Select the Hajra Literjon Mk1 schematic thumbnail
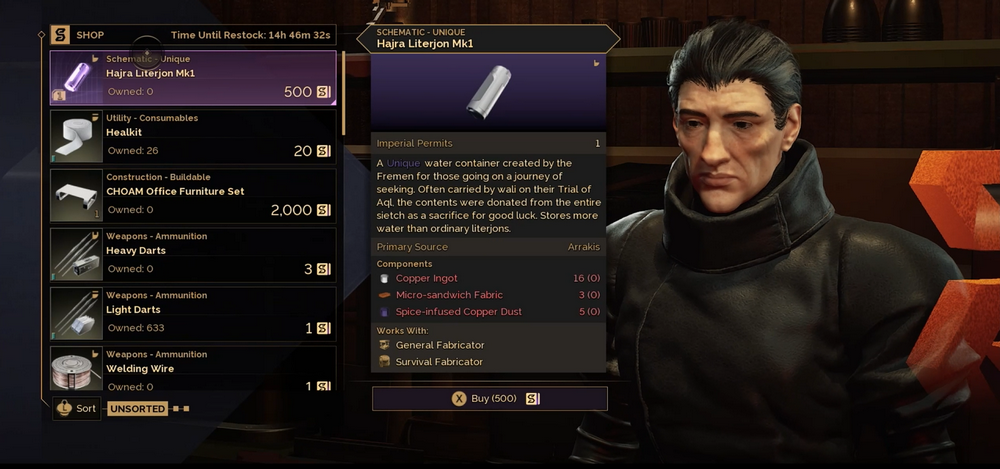This screenshot has width=1000, height=469. (x=77, y=78)
